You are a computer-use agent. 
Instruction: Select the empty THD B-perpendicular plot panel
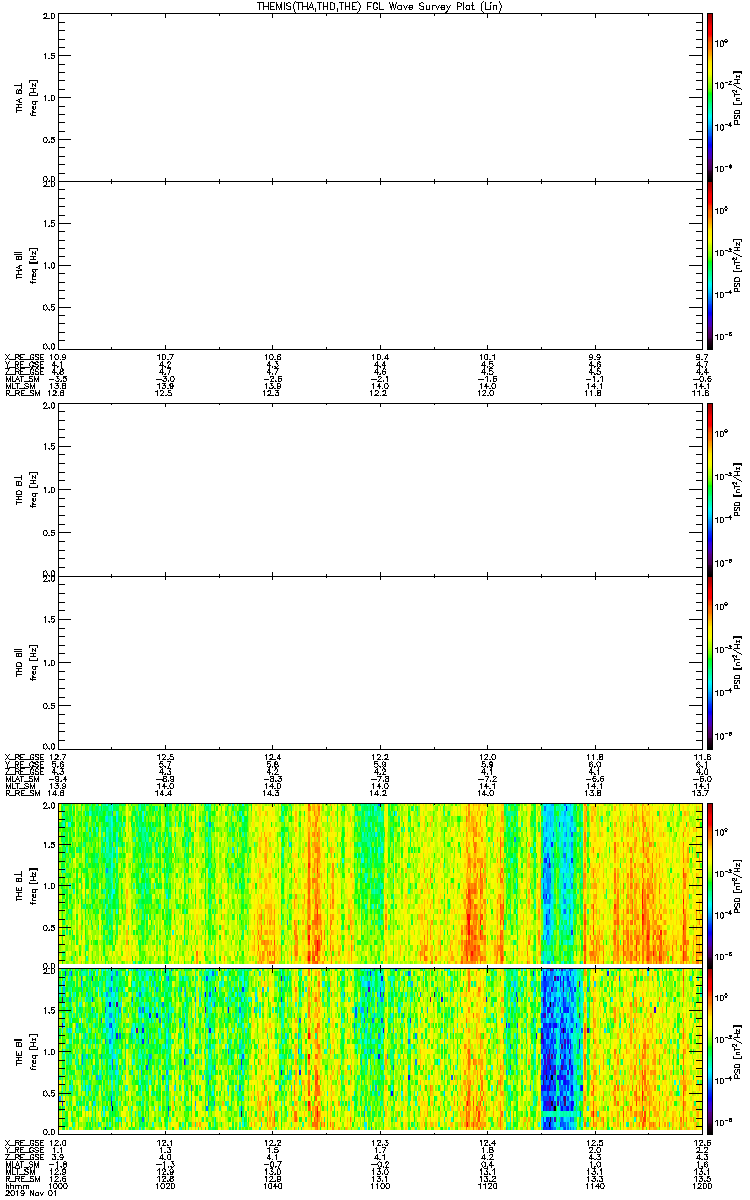[x=380, y=490]
